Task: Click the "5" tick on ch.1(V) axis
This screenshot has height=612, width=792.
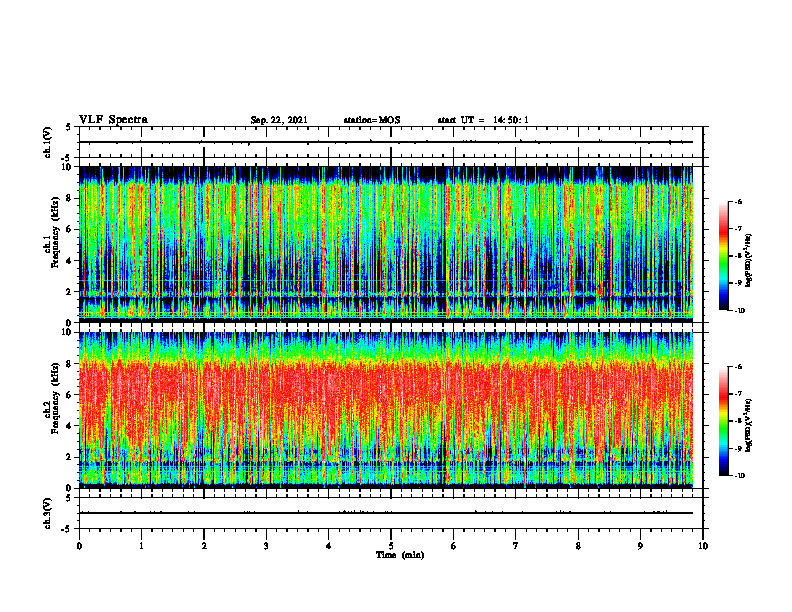Action: click(x=69, y=128)
